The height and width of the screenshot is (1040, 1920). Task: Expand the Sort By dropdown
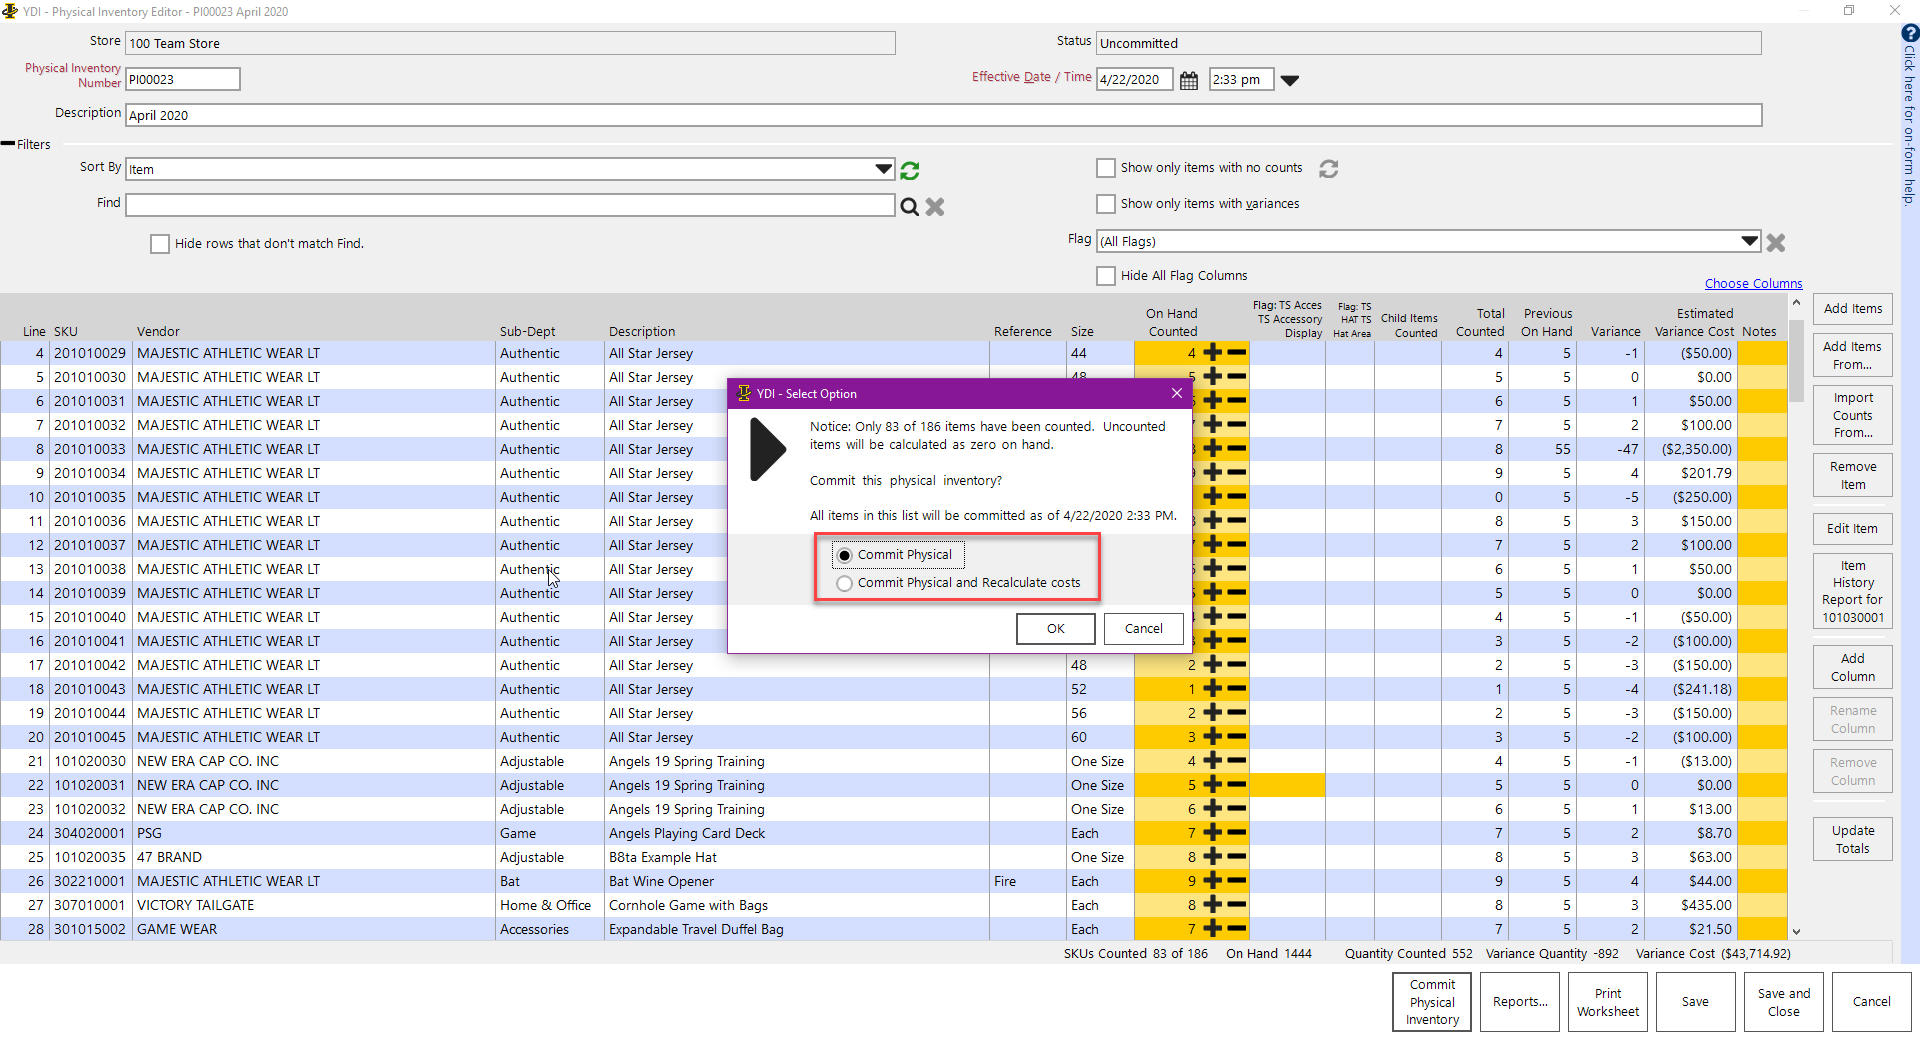pyautogui.click(x=883, y=169)
